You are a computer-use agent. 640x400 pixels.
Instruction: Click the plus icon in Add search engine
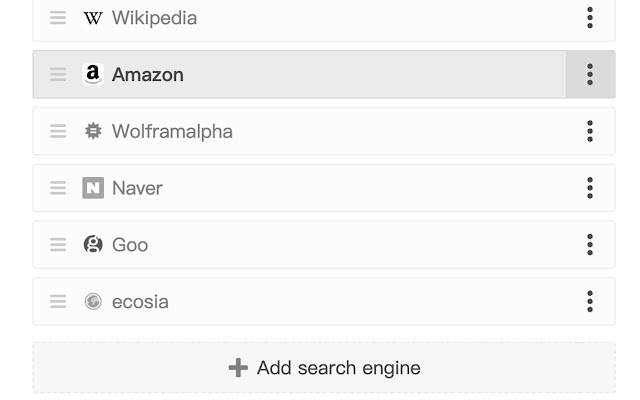(238, 368)
